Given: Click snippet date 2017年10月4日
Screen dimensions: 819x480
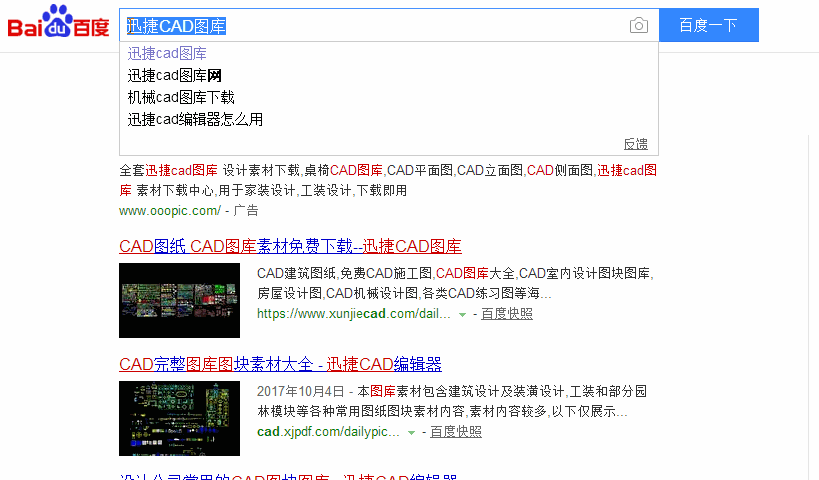Looking at the screenshot, I should pyautogui.click(x=300, y=391).
